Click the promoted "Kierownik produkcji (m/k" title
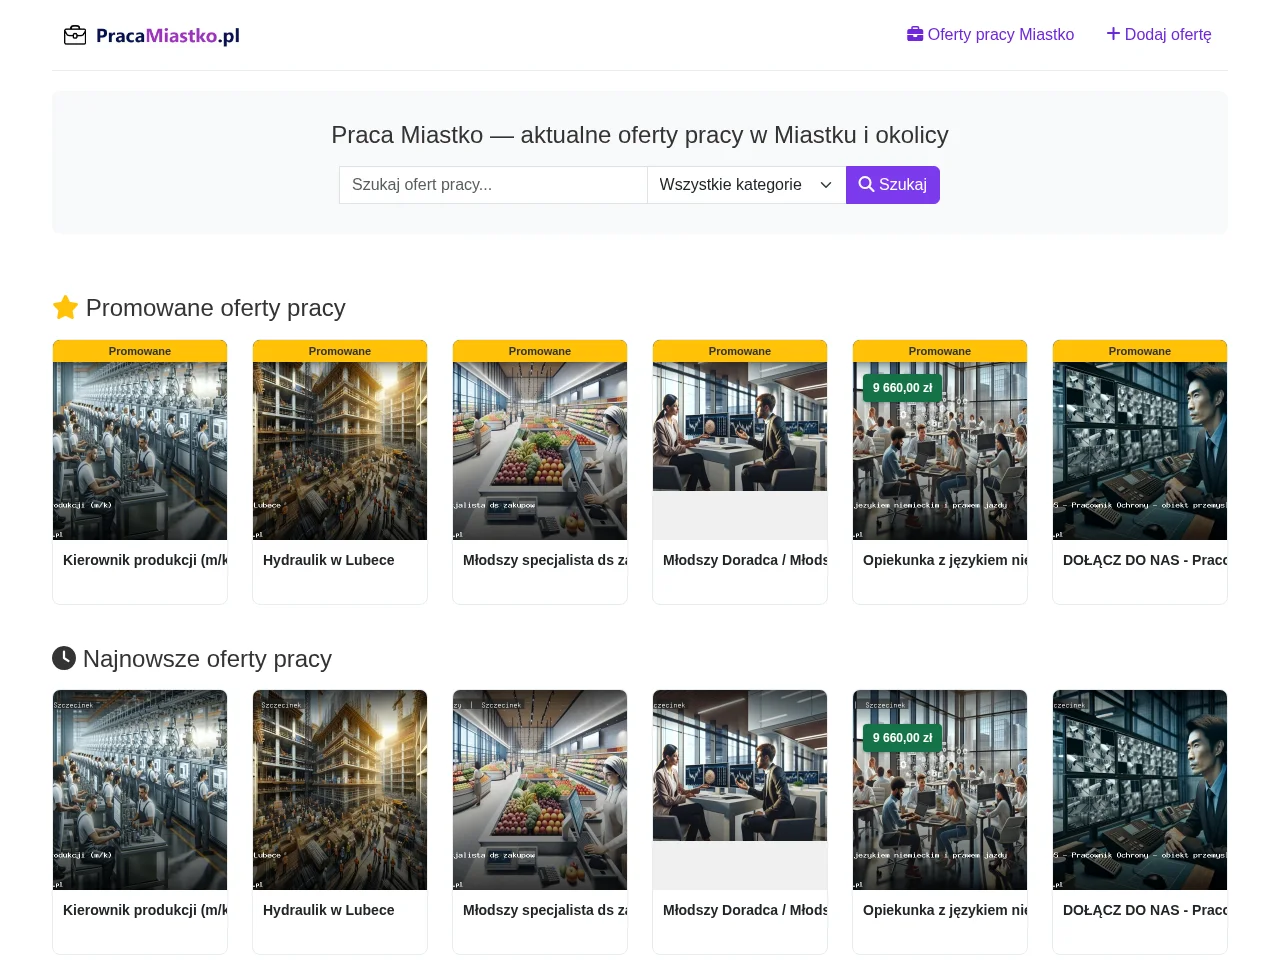This screenshot has height=960, width=1280. (145, 560)
